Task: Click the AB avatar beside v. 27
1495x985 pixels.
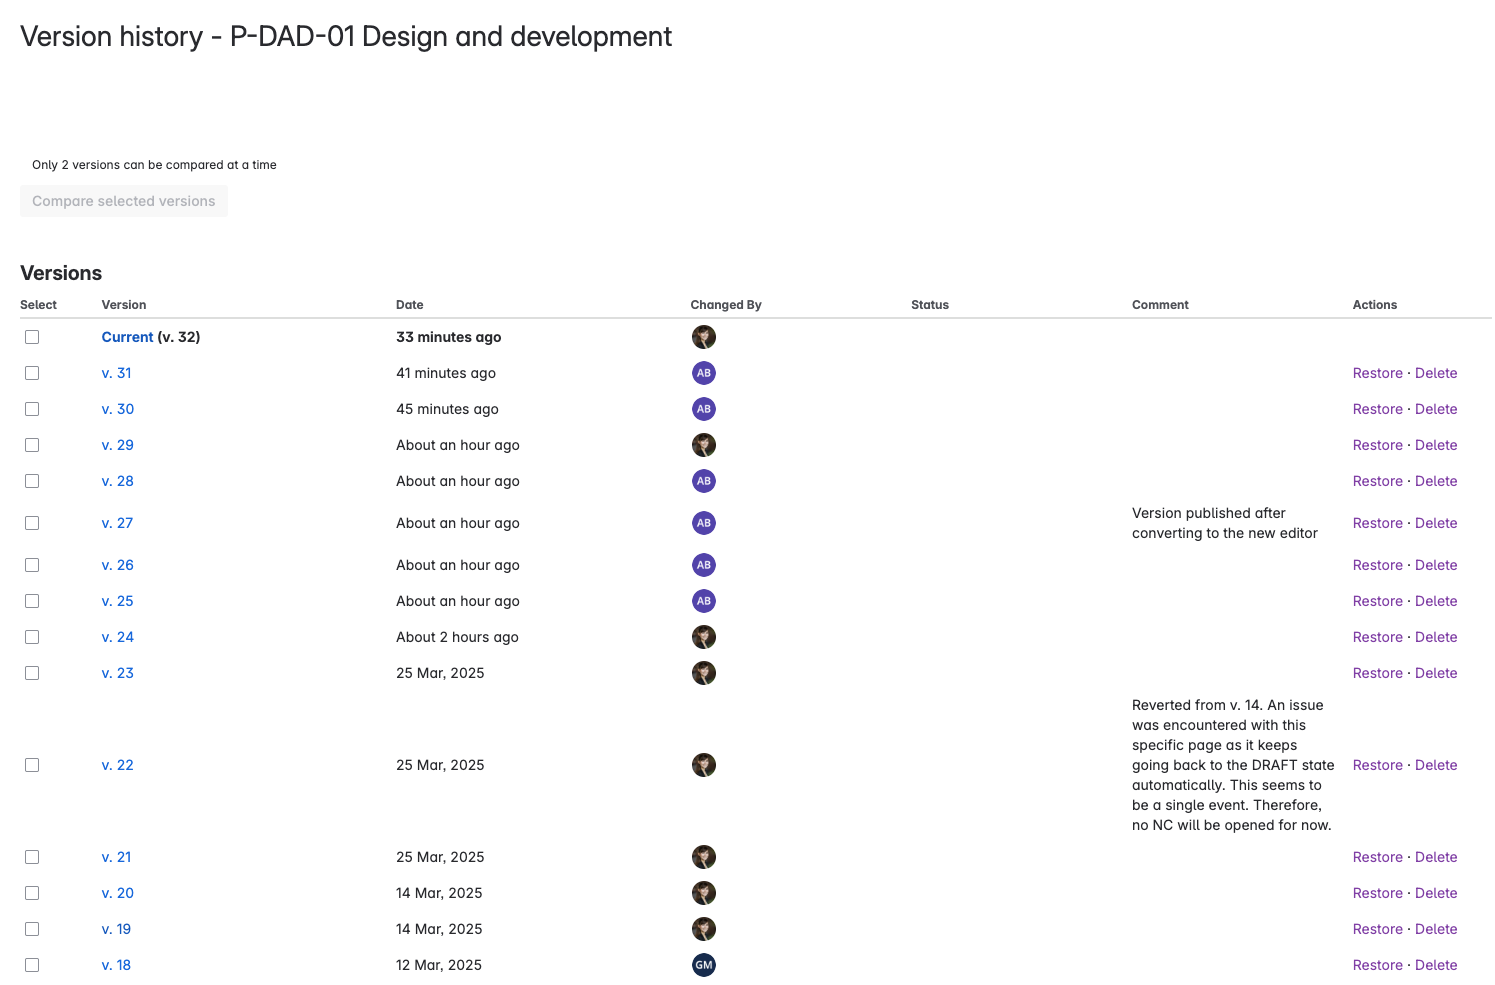Action: (704, 523)
